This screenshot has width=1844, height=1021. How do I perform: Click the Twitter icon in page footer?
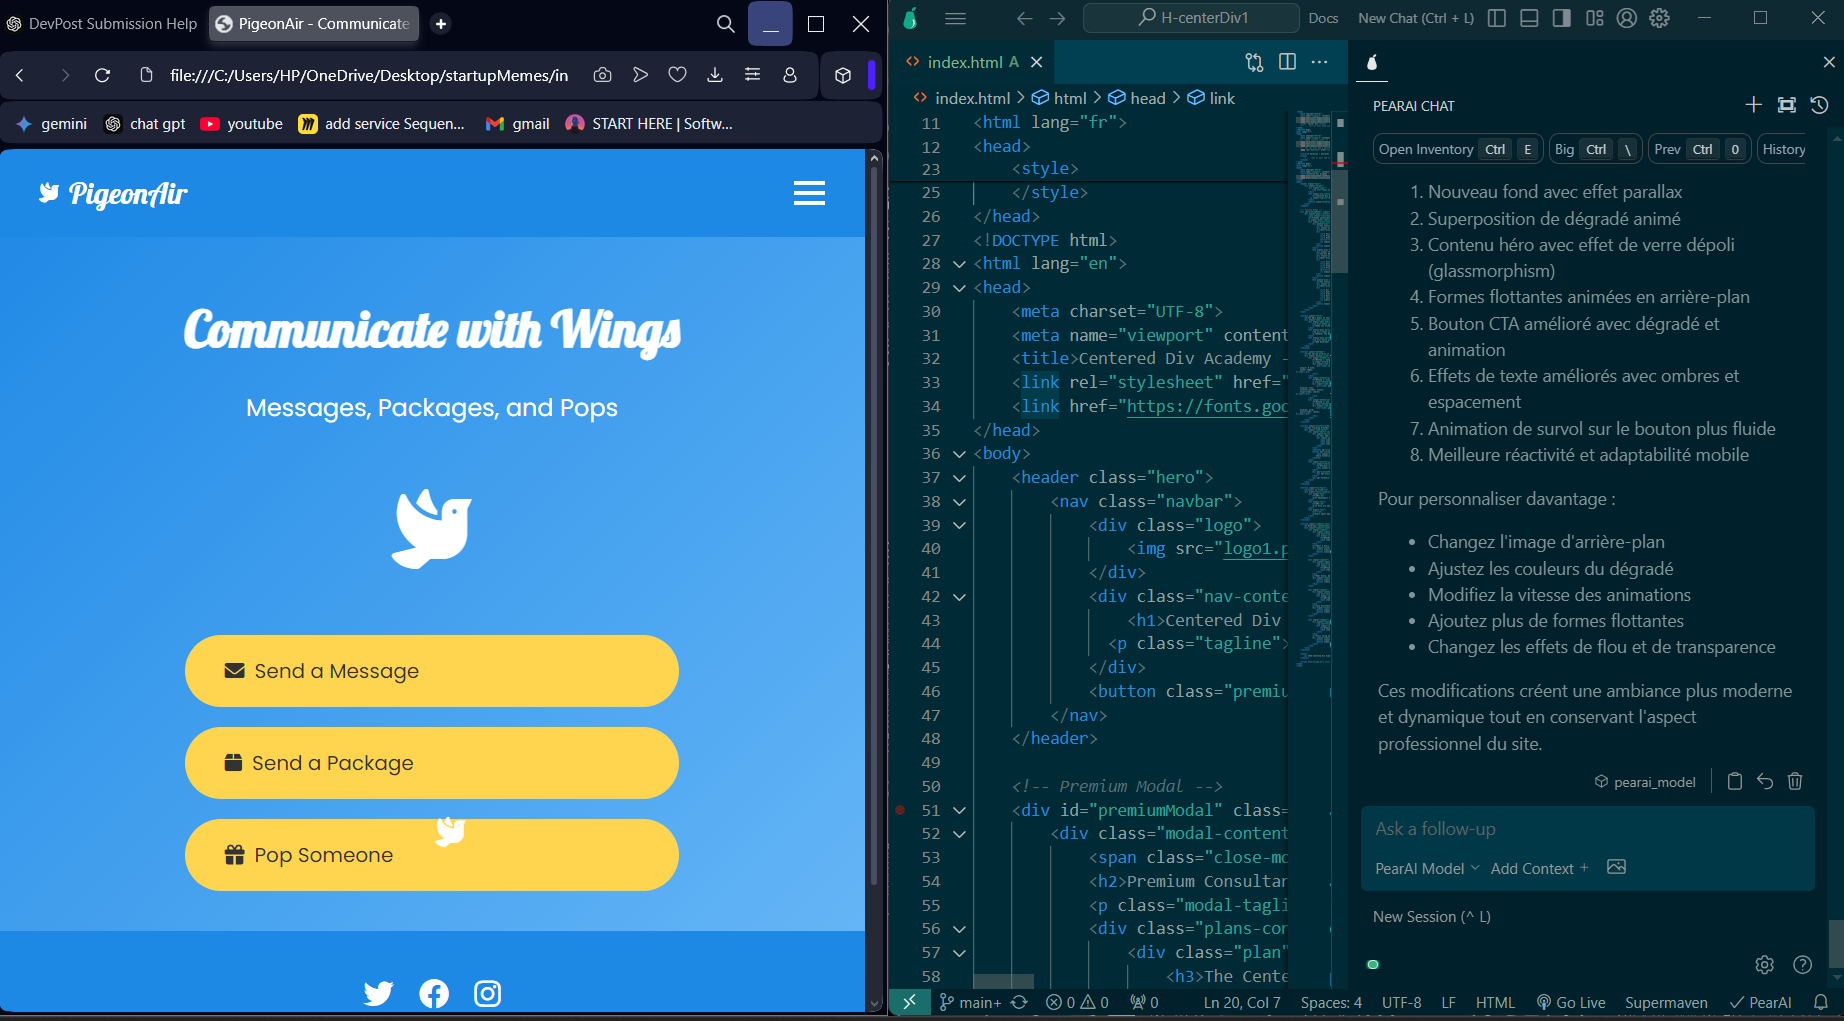(378, 993)
